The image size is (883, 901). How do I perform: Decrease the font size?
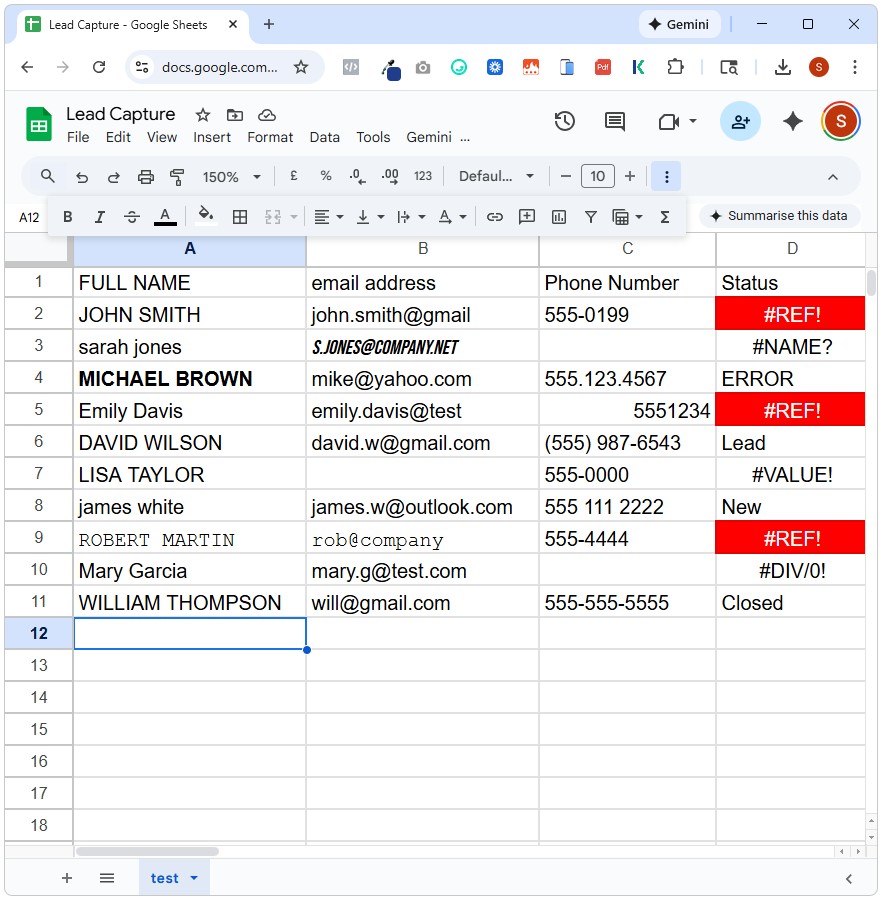566,176
